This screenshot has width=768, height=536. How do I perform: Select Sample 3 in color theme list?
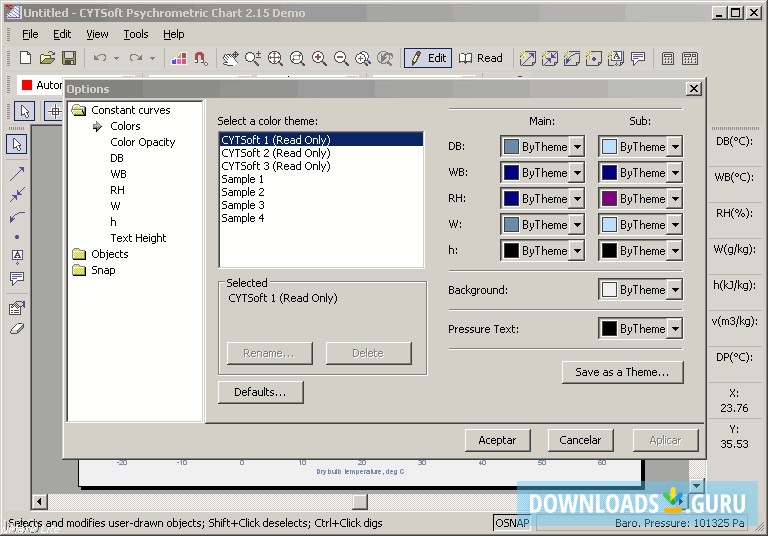point(243,205)
